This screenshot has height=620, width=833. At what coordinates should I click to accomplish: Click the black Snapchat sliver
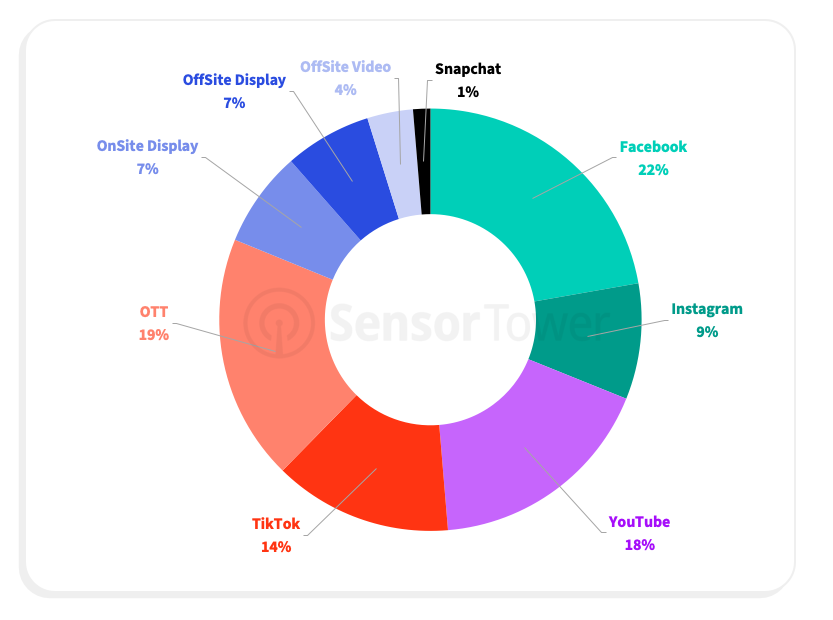[x=423, y=160]
